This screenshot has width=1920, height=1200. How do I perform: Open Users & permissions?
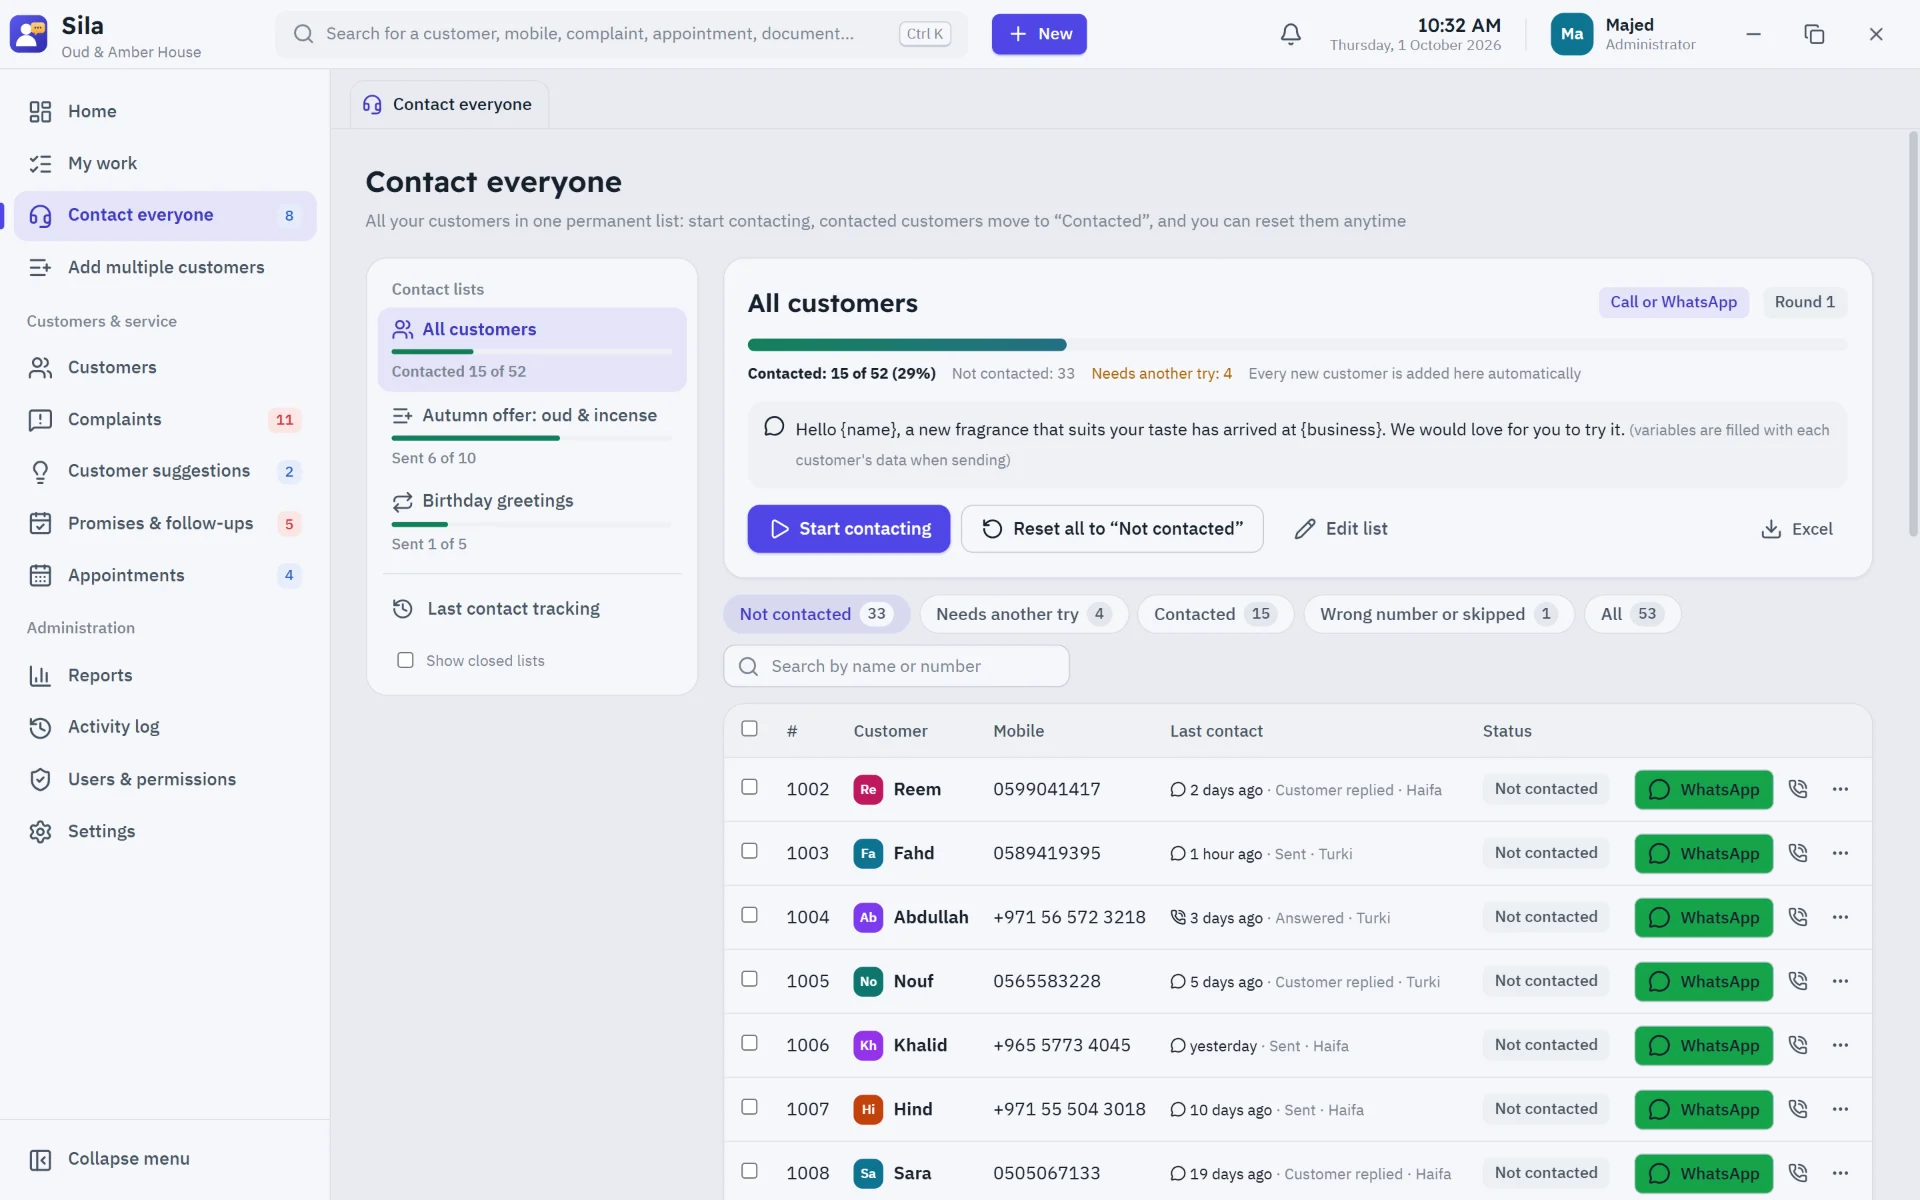coord(165,779)
